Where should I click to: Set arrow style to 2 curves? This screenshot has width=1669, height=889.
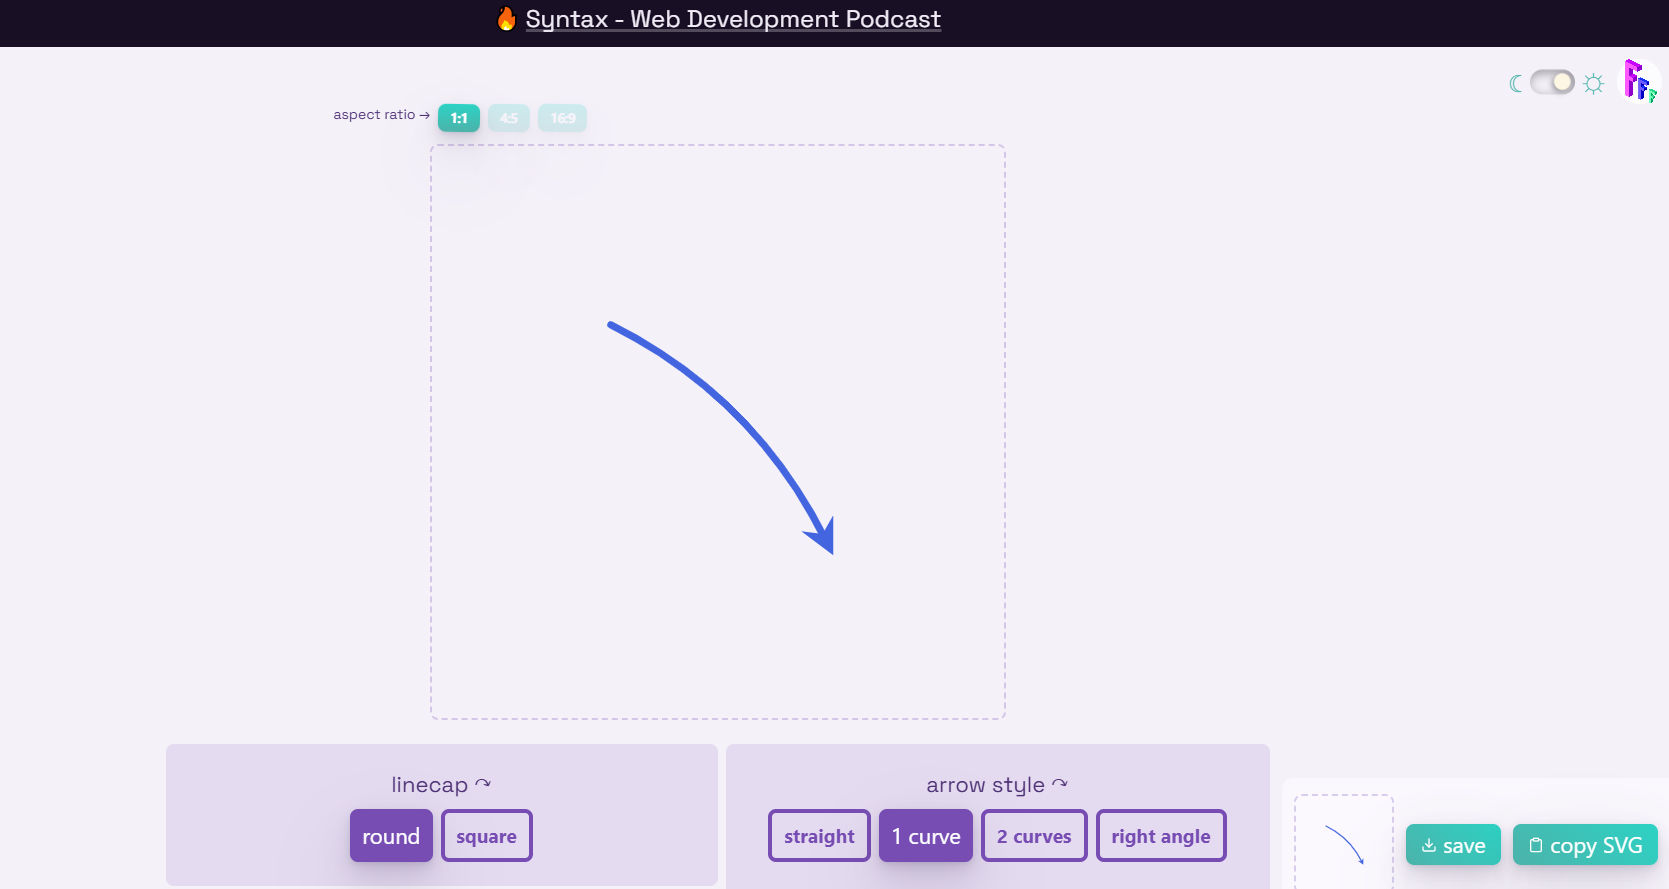[x=1034, y=836]
